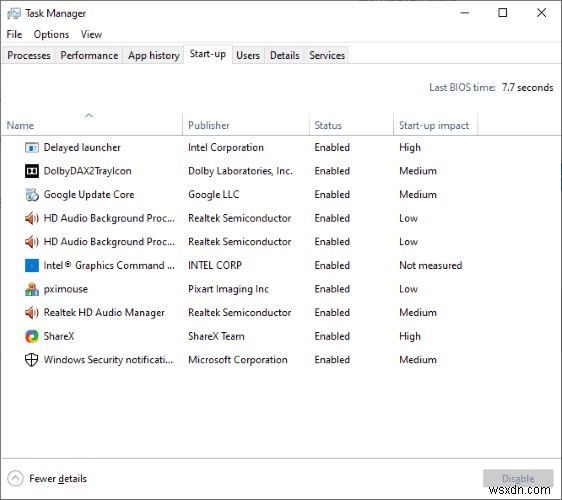Click the Pixart Imaging Inc publisher cell

coord(228,289)
